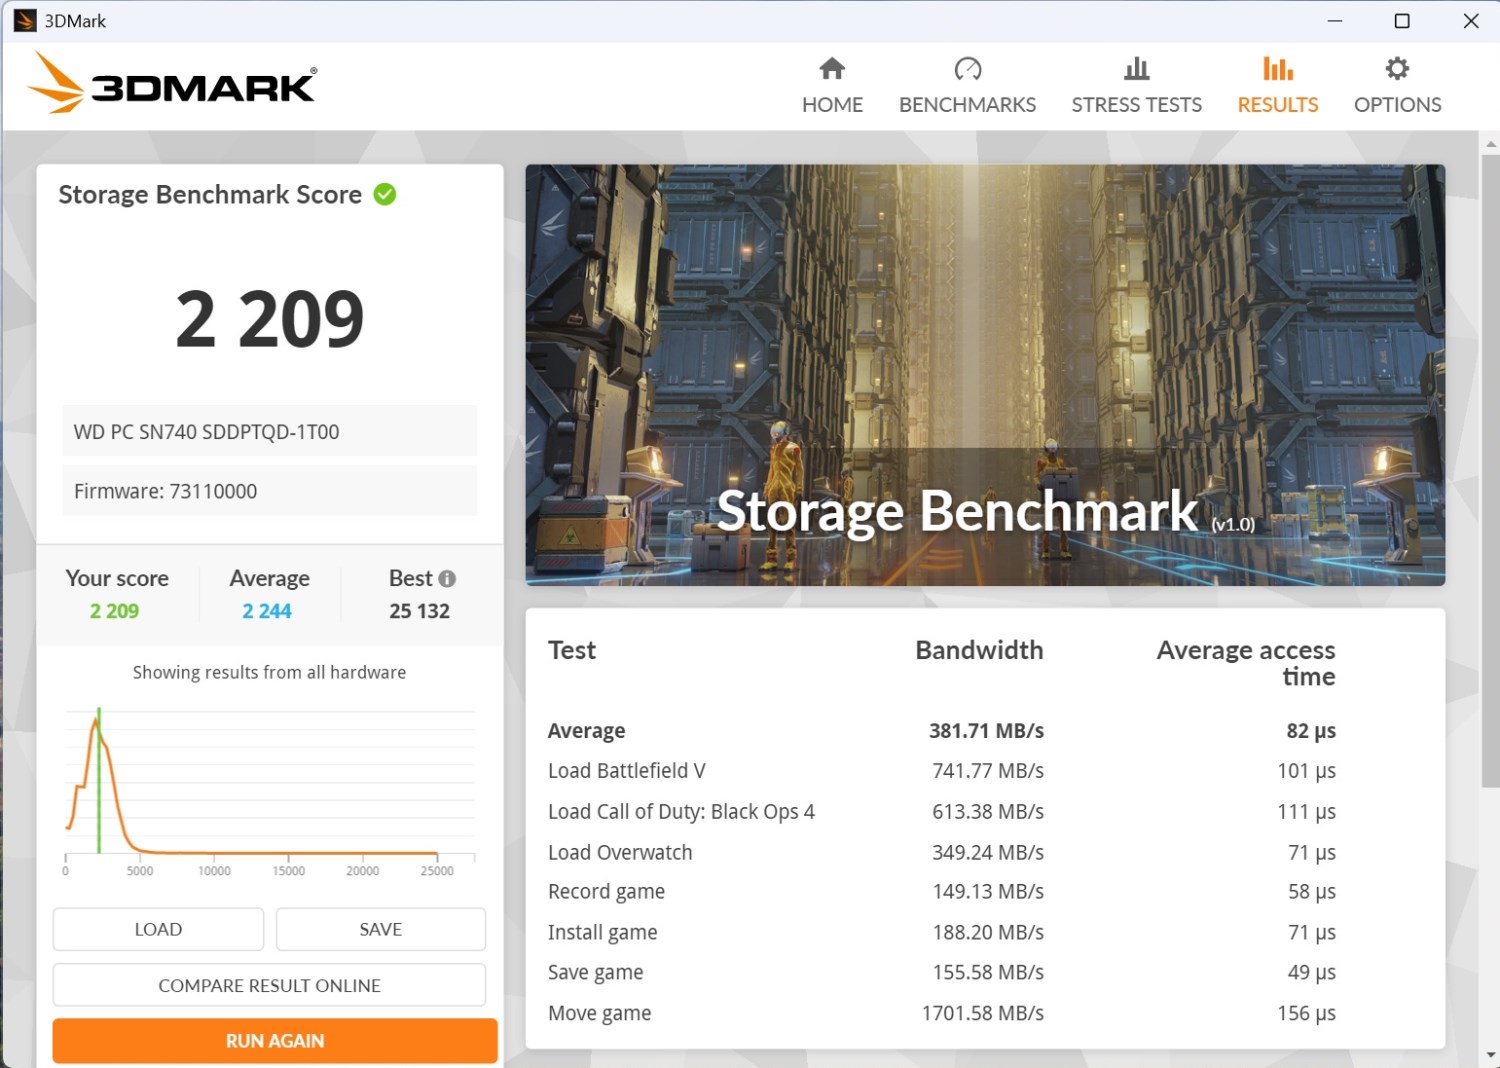The image size is (1500, 1068).
Task: Click the scrollbar up arrow
Action: click(1490, 144)
